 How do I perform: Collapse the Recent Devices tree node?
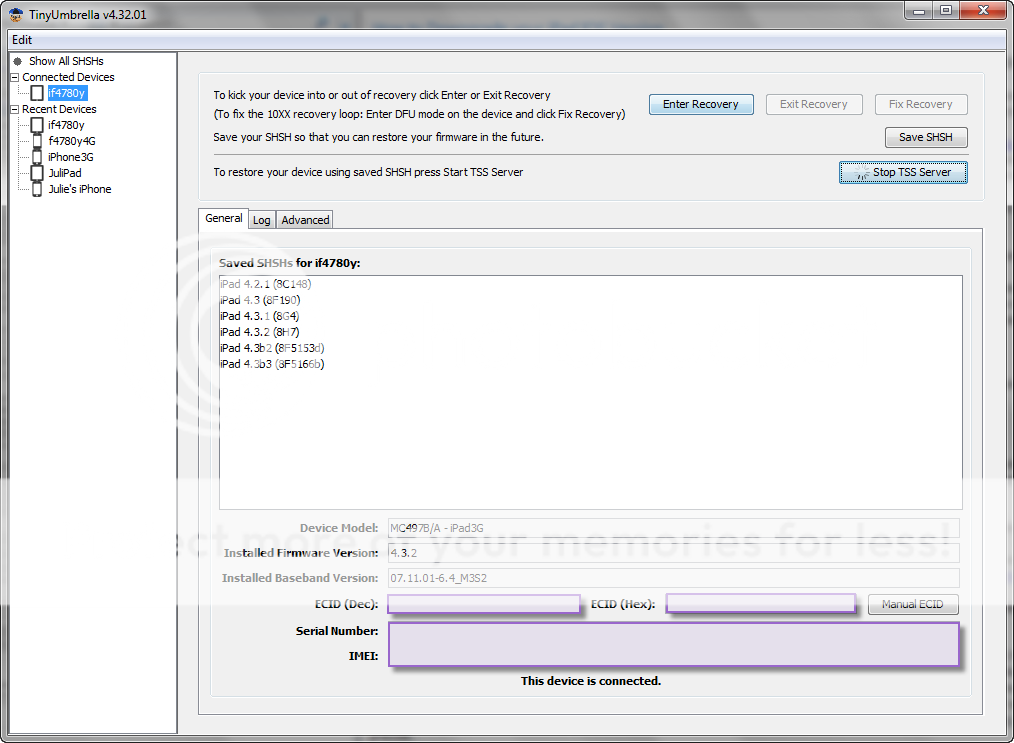coord(15,109)
